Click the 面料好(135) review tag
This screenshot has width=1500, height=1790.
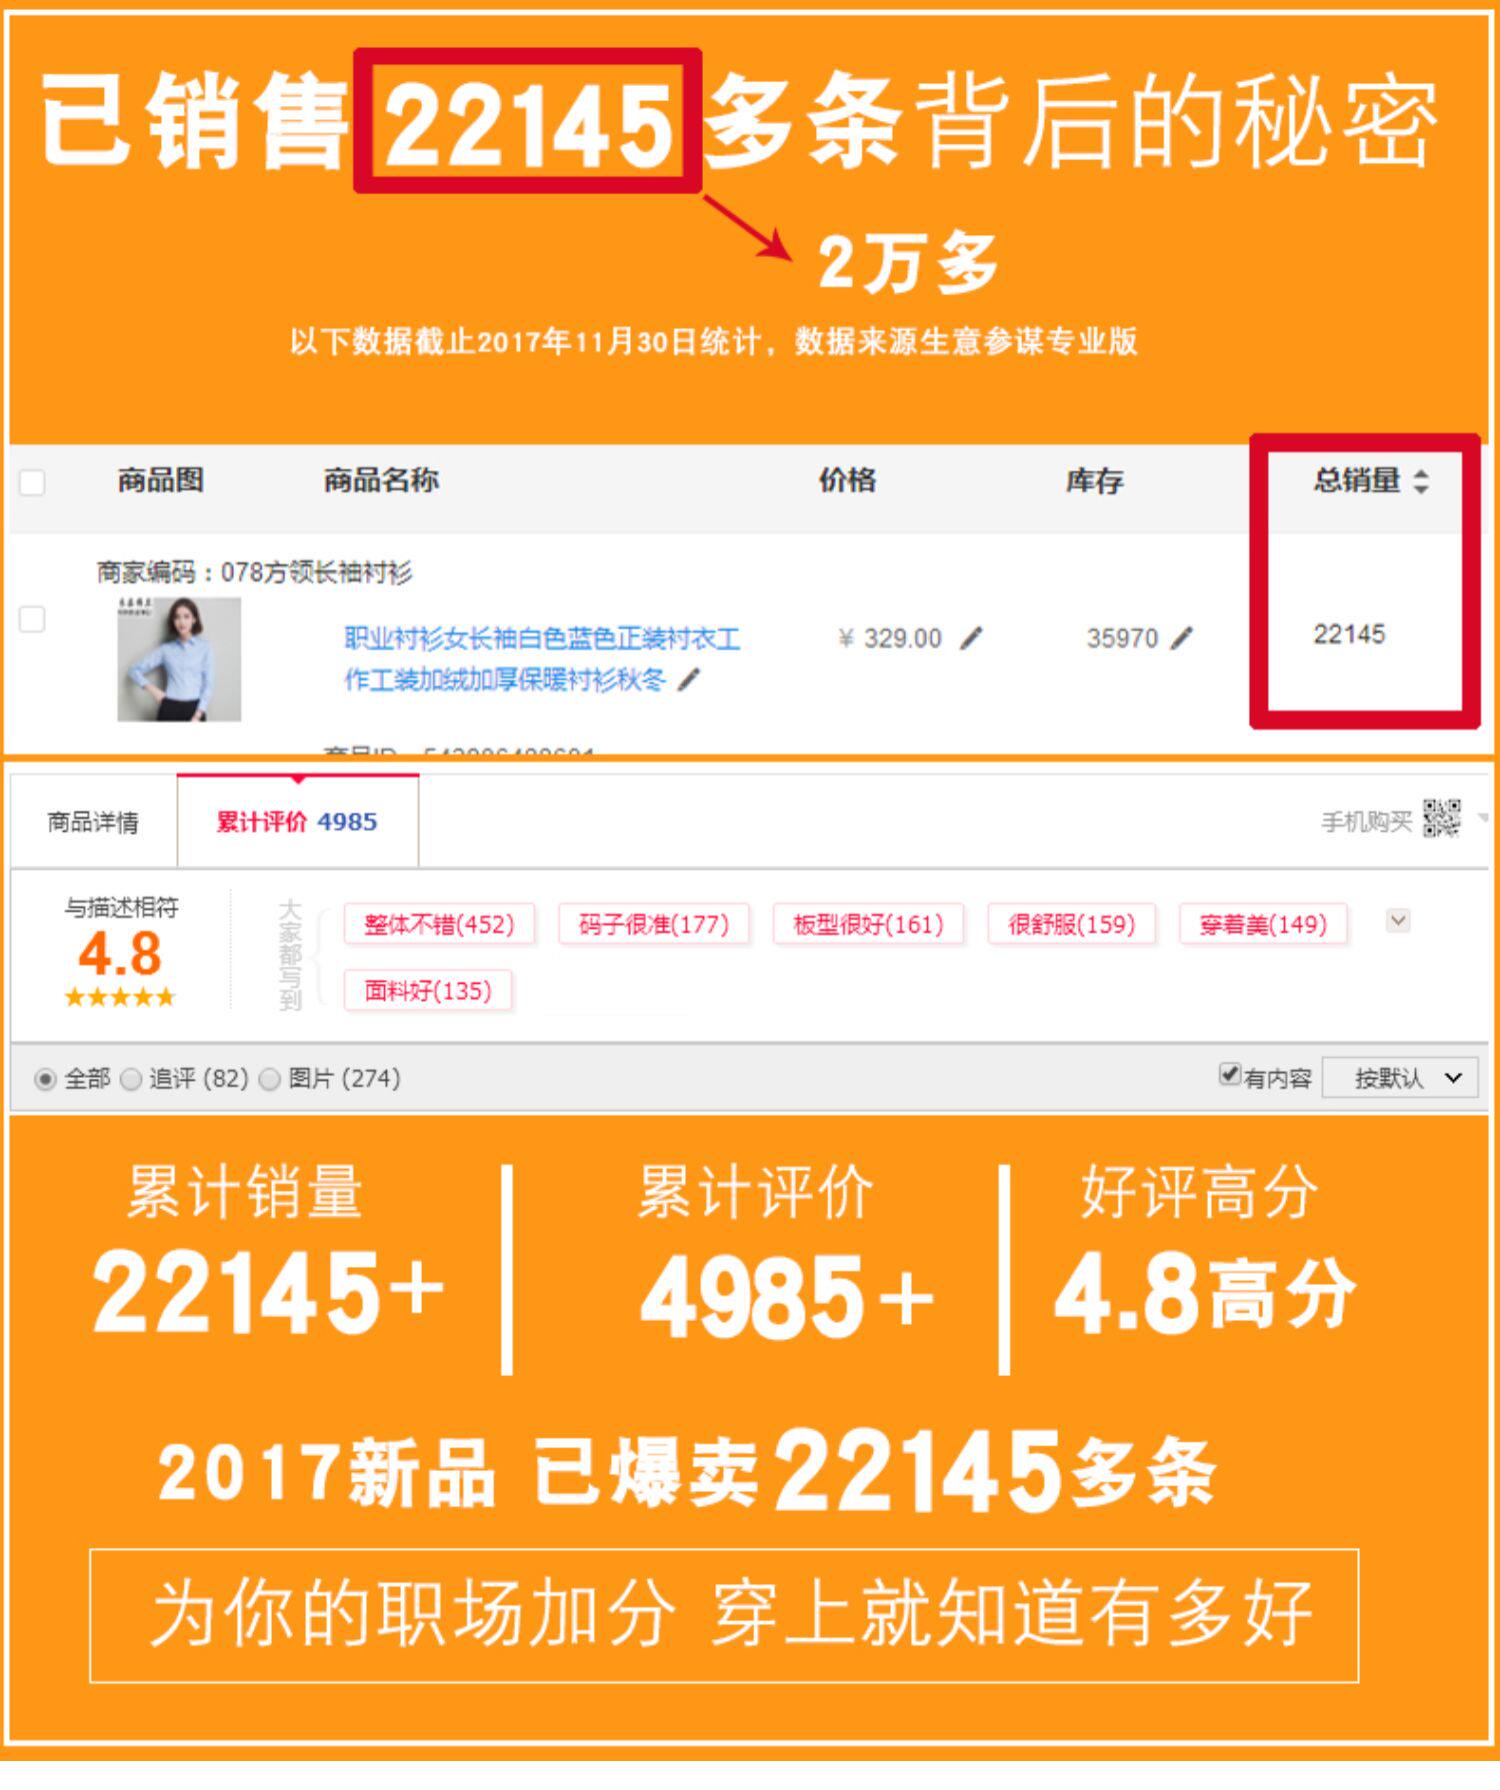428,991
